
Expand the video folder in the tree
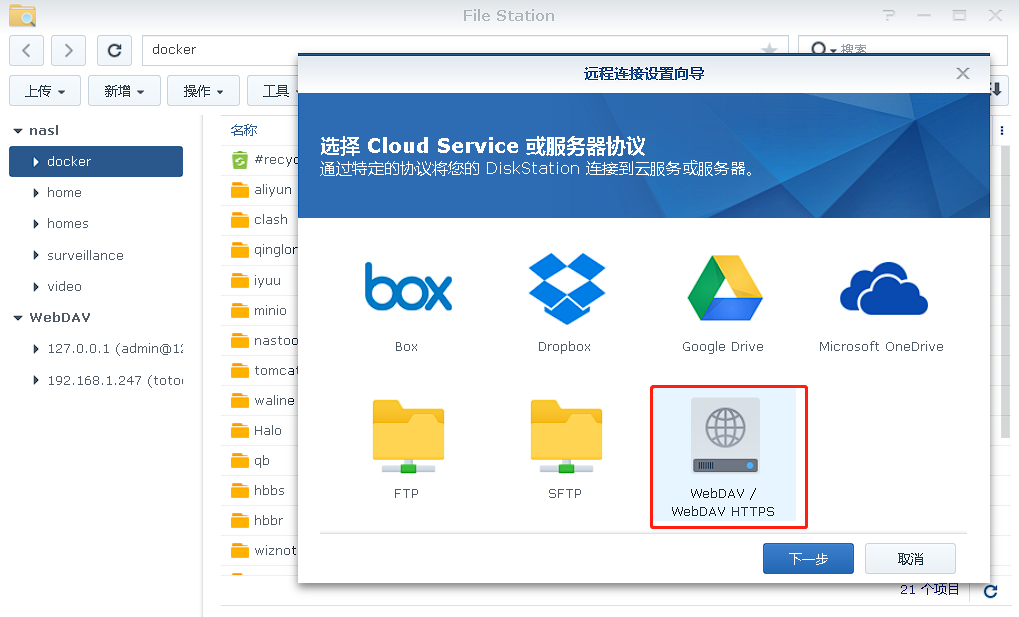pyautogui.click(x=36, y=287)
